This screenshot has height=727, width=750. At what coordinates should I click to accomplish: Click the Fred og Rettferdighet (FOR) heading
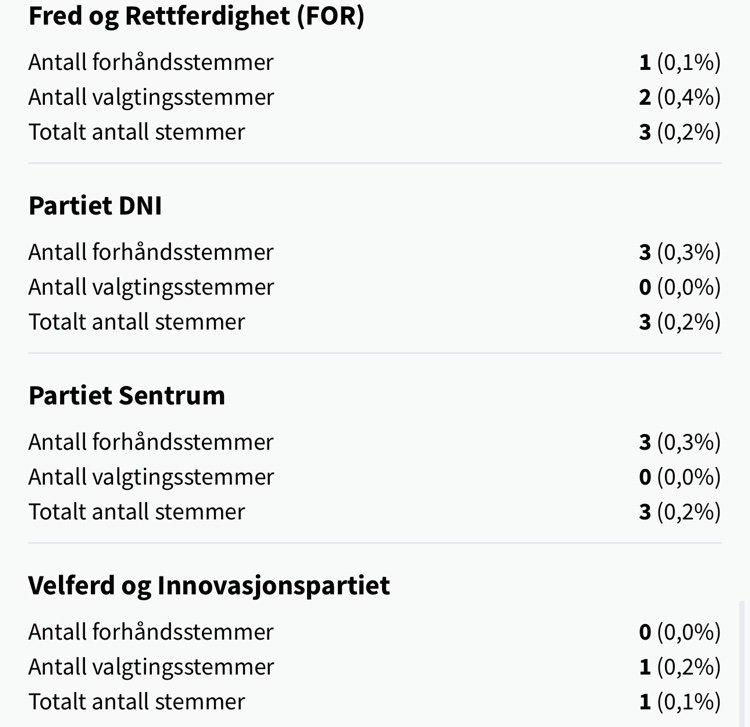pyautogui.click(x=196, y=16)
